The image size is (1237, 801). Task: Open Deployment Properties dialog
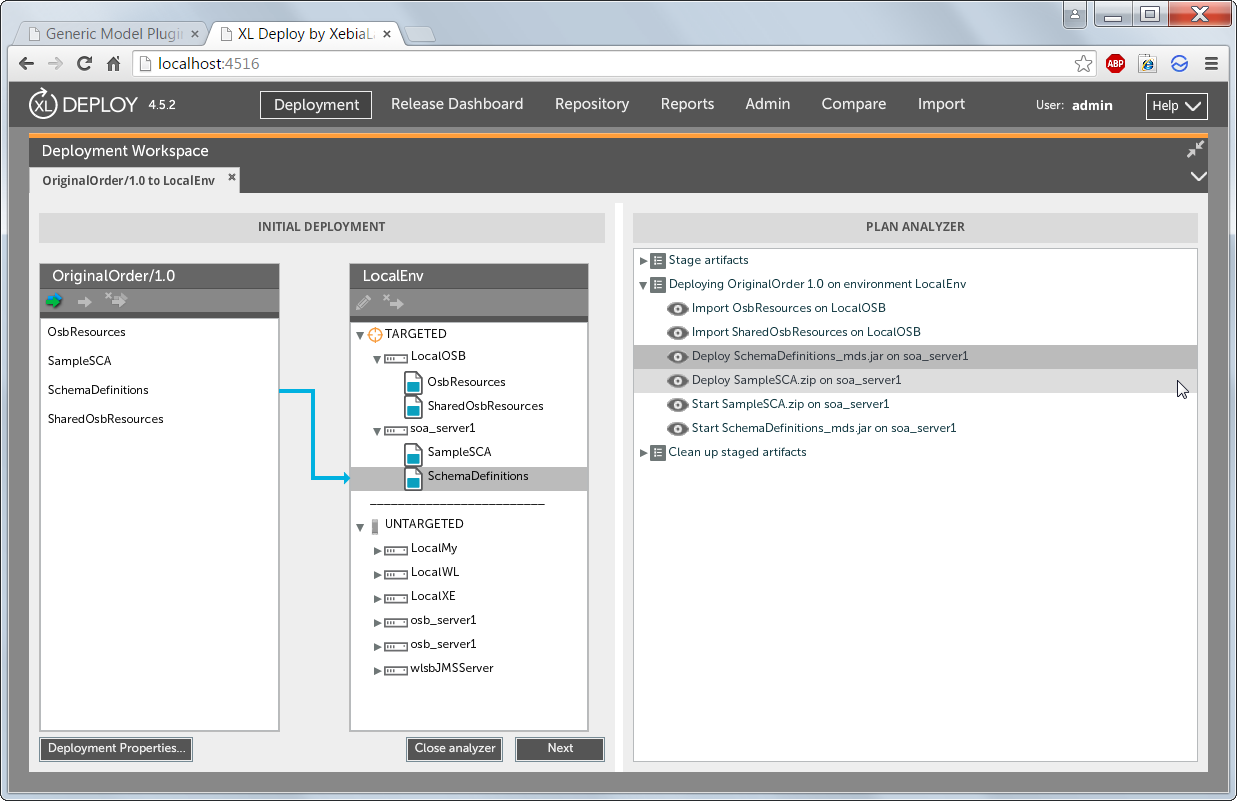click(116, 749)
